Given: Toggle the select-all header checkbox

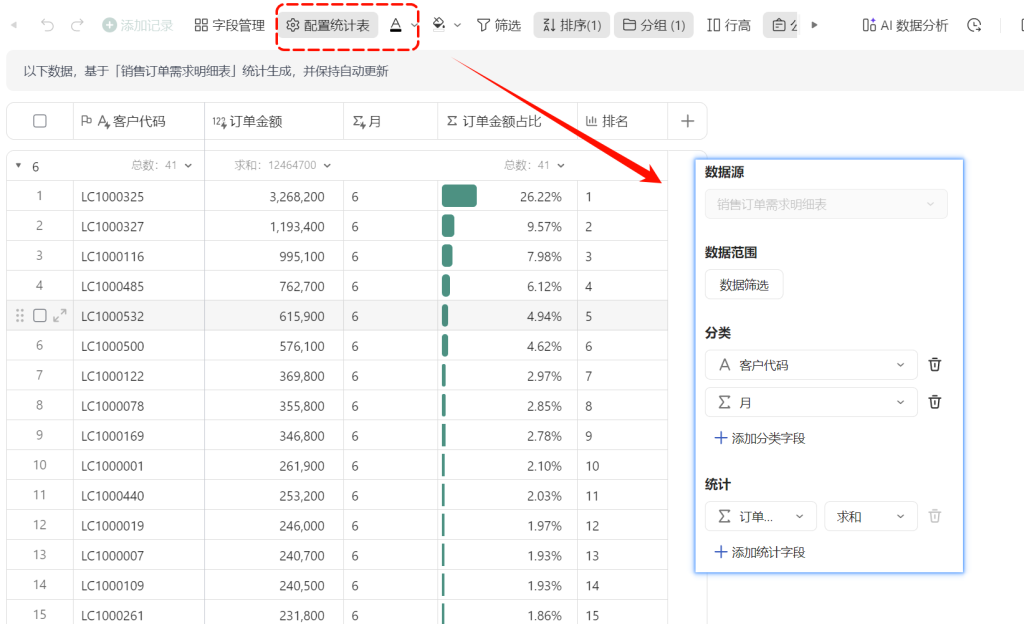Looking at the screenshot, I should tap(40, 121).
